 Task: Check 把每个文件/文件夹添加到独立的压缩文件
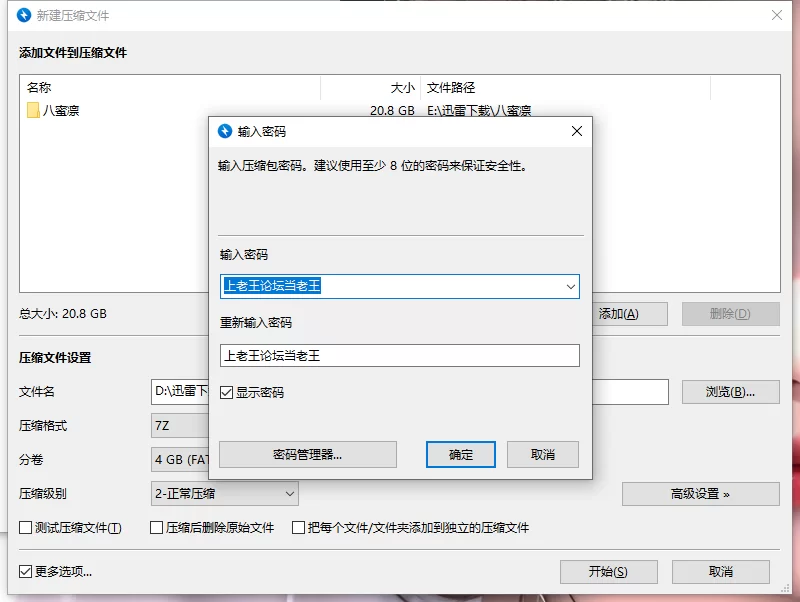point(298,528)
